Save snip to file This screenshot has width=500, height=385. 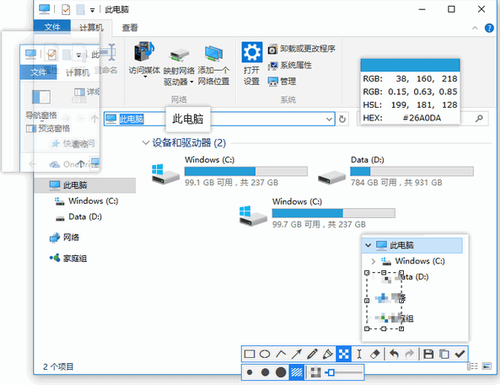tap(428, 354)
